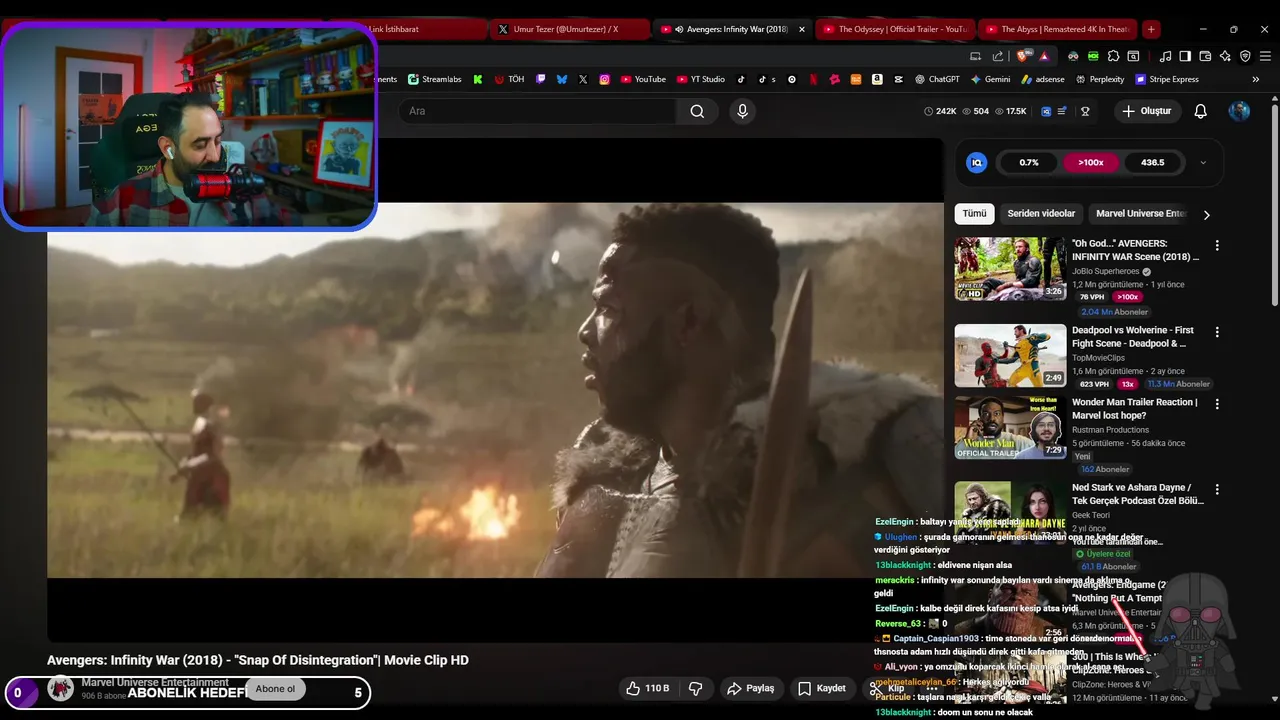Open Streamlabs bookmark

(x=434, y=79)
